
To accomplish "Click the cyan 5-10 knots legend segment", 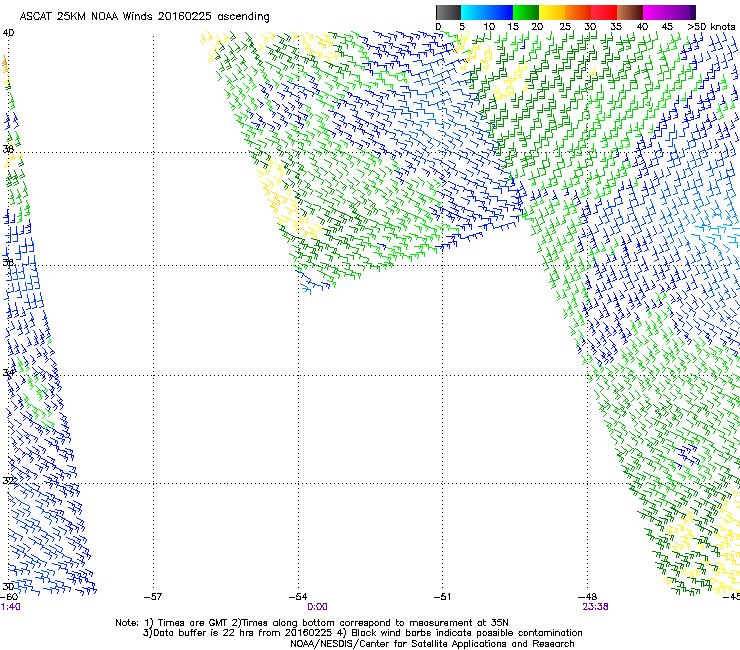I will point(473,12).
